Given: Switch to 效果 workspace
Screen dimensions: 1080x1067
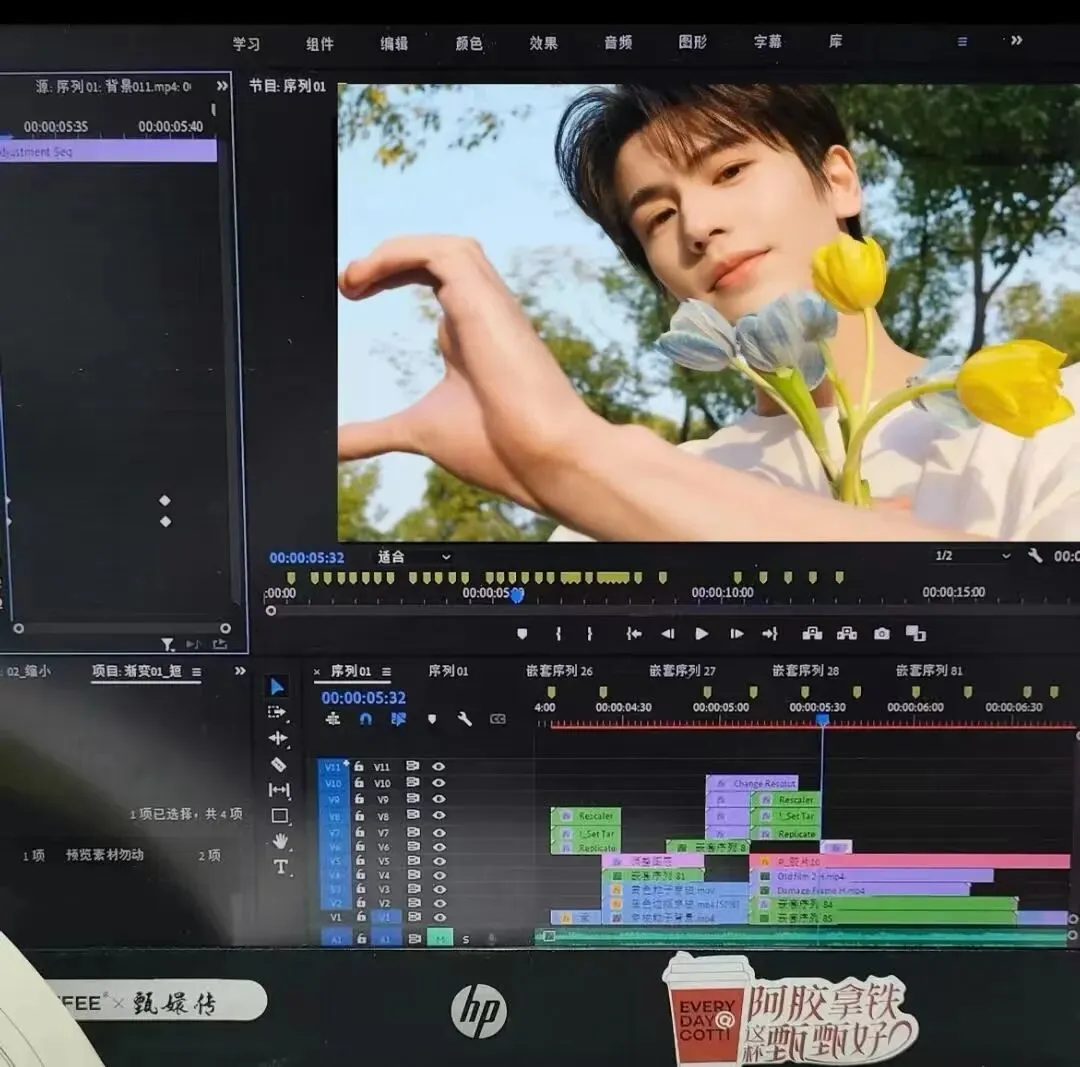Looking at the screenshot, I should click(543, 43).
